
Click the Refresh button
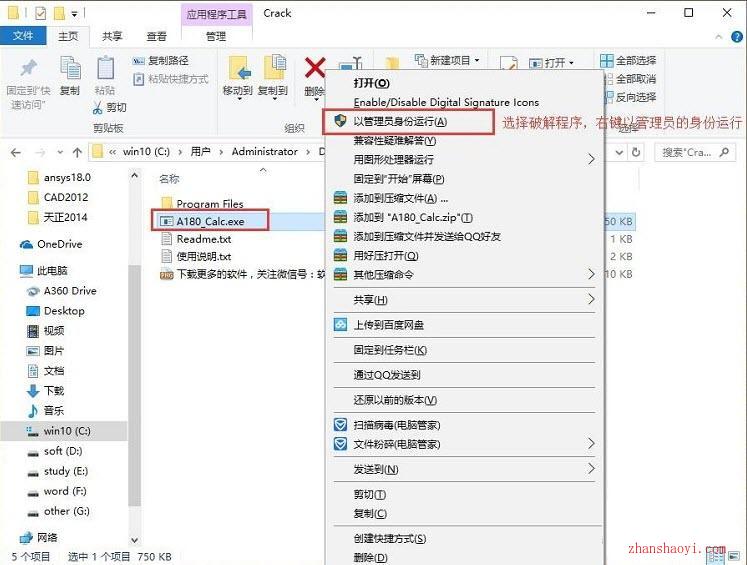click(x=636, y=152)
